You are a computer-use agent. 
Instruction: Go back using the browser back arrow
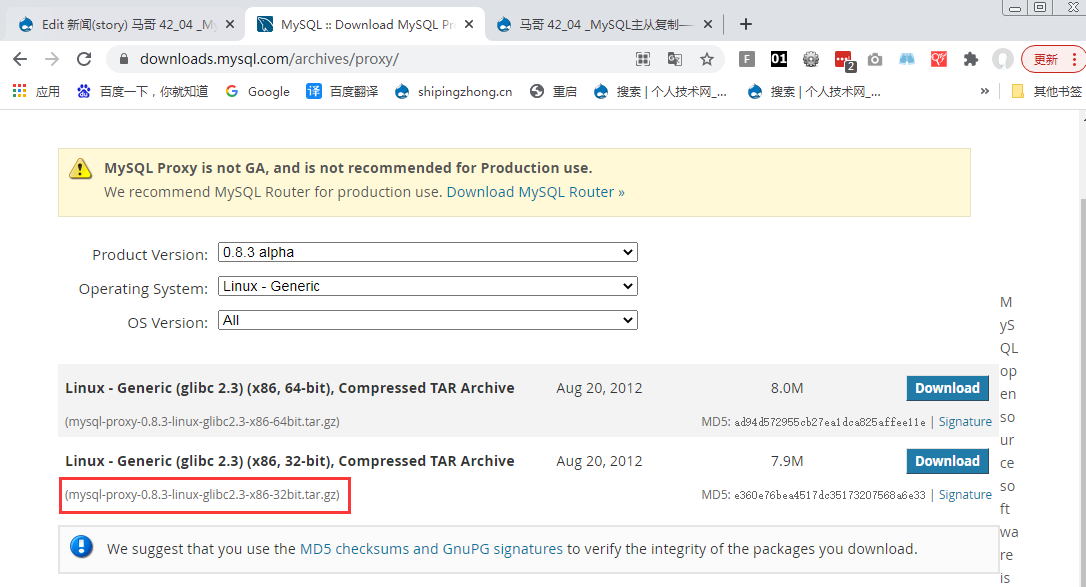(20, 60)
